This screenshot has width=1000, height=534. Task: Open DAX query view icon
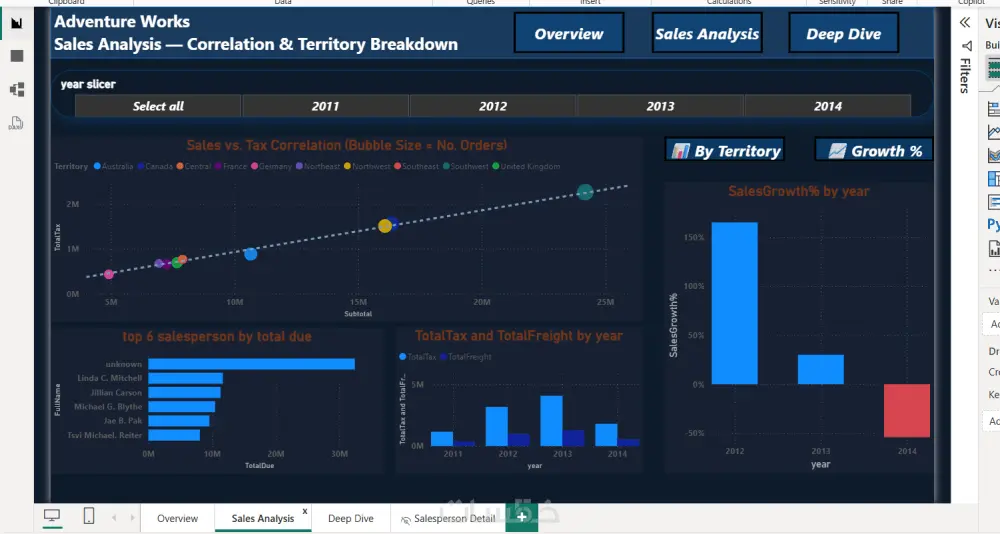coord(17,123)
